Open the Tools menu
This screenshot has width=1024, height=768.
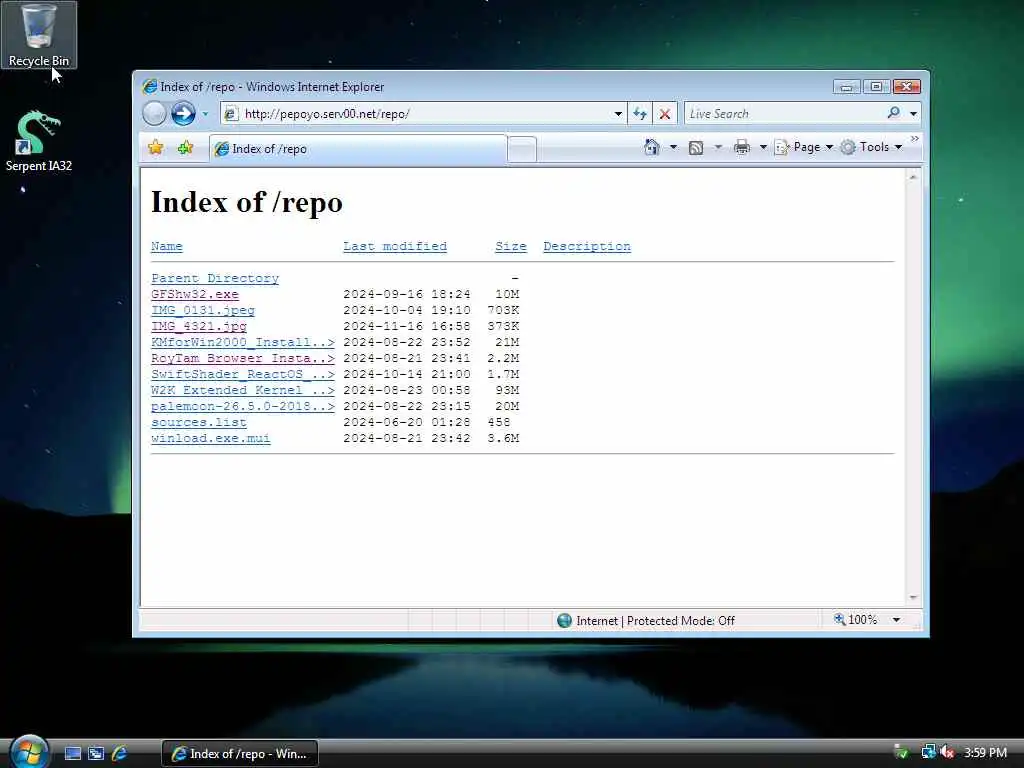(x=871, y=148)
